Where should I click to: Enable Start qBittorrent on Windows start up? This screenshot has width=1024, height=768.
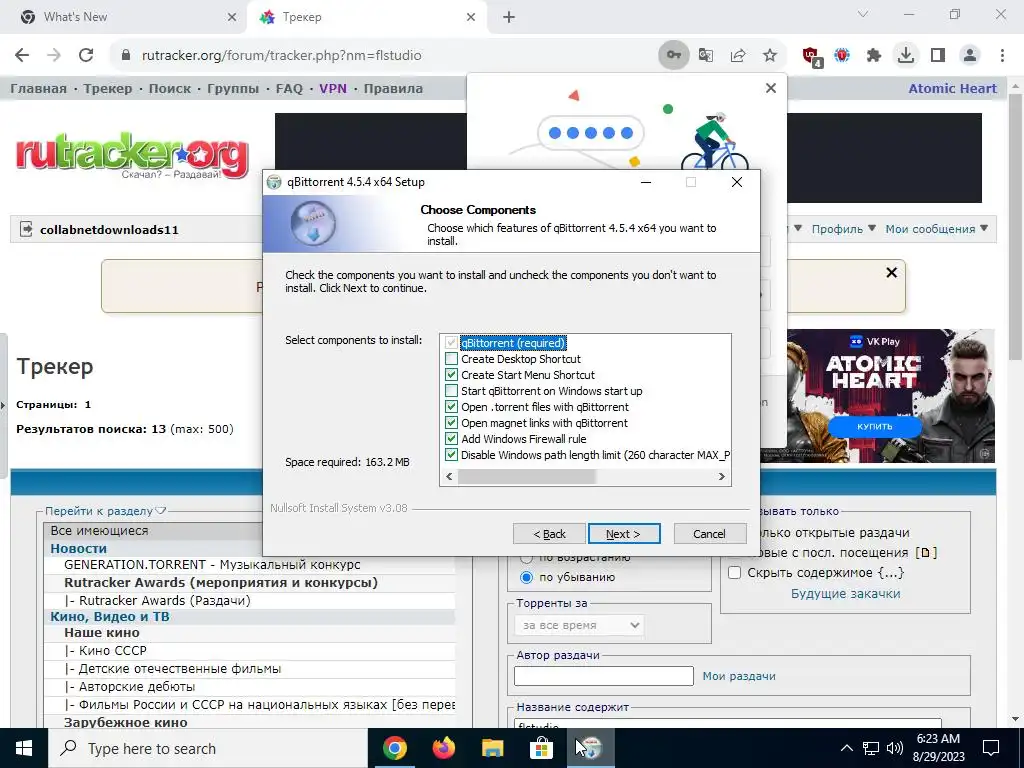451,391
